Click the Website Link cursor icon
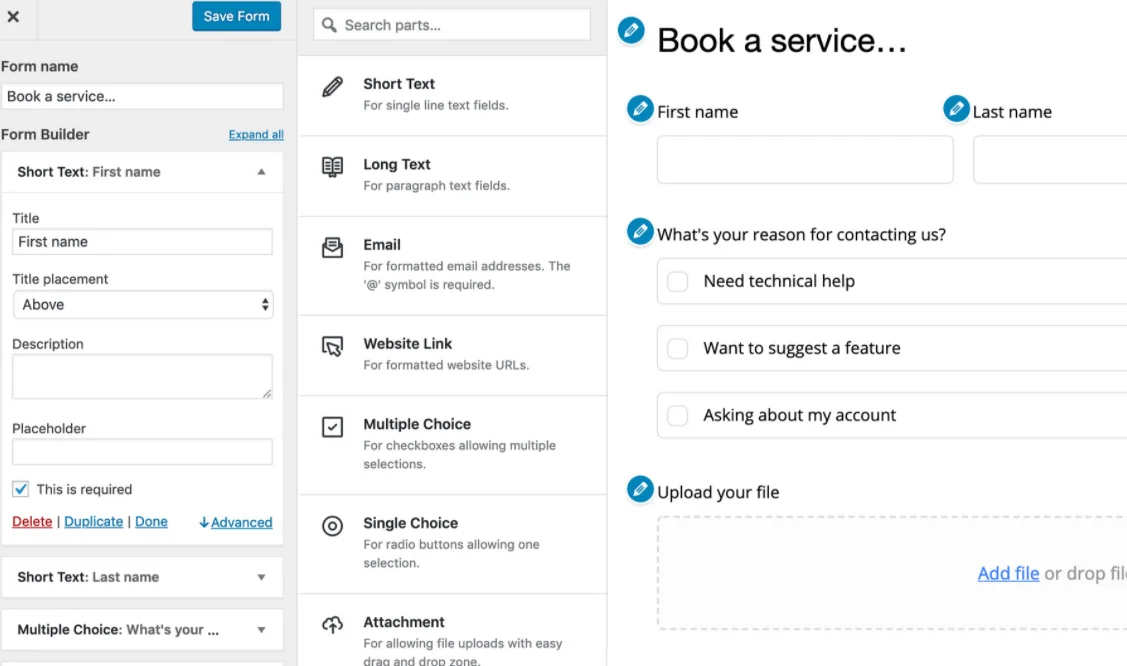Screen dimensions: 1127x666 pyautogui.click(x=332, y=347)
